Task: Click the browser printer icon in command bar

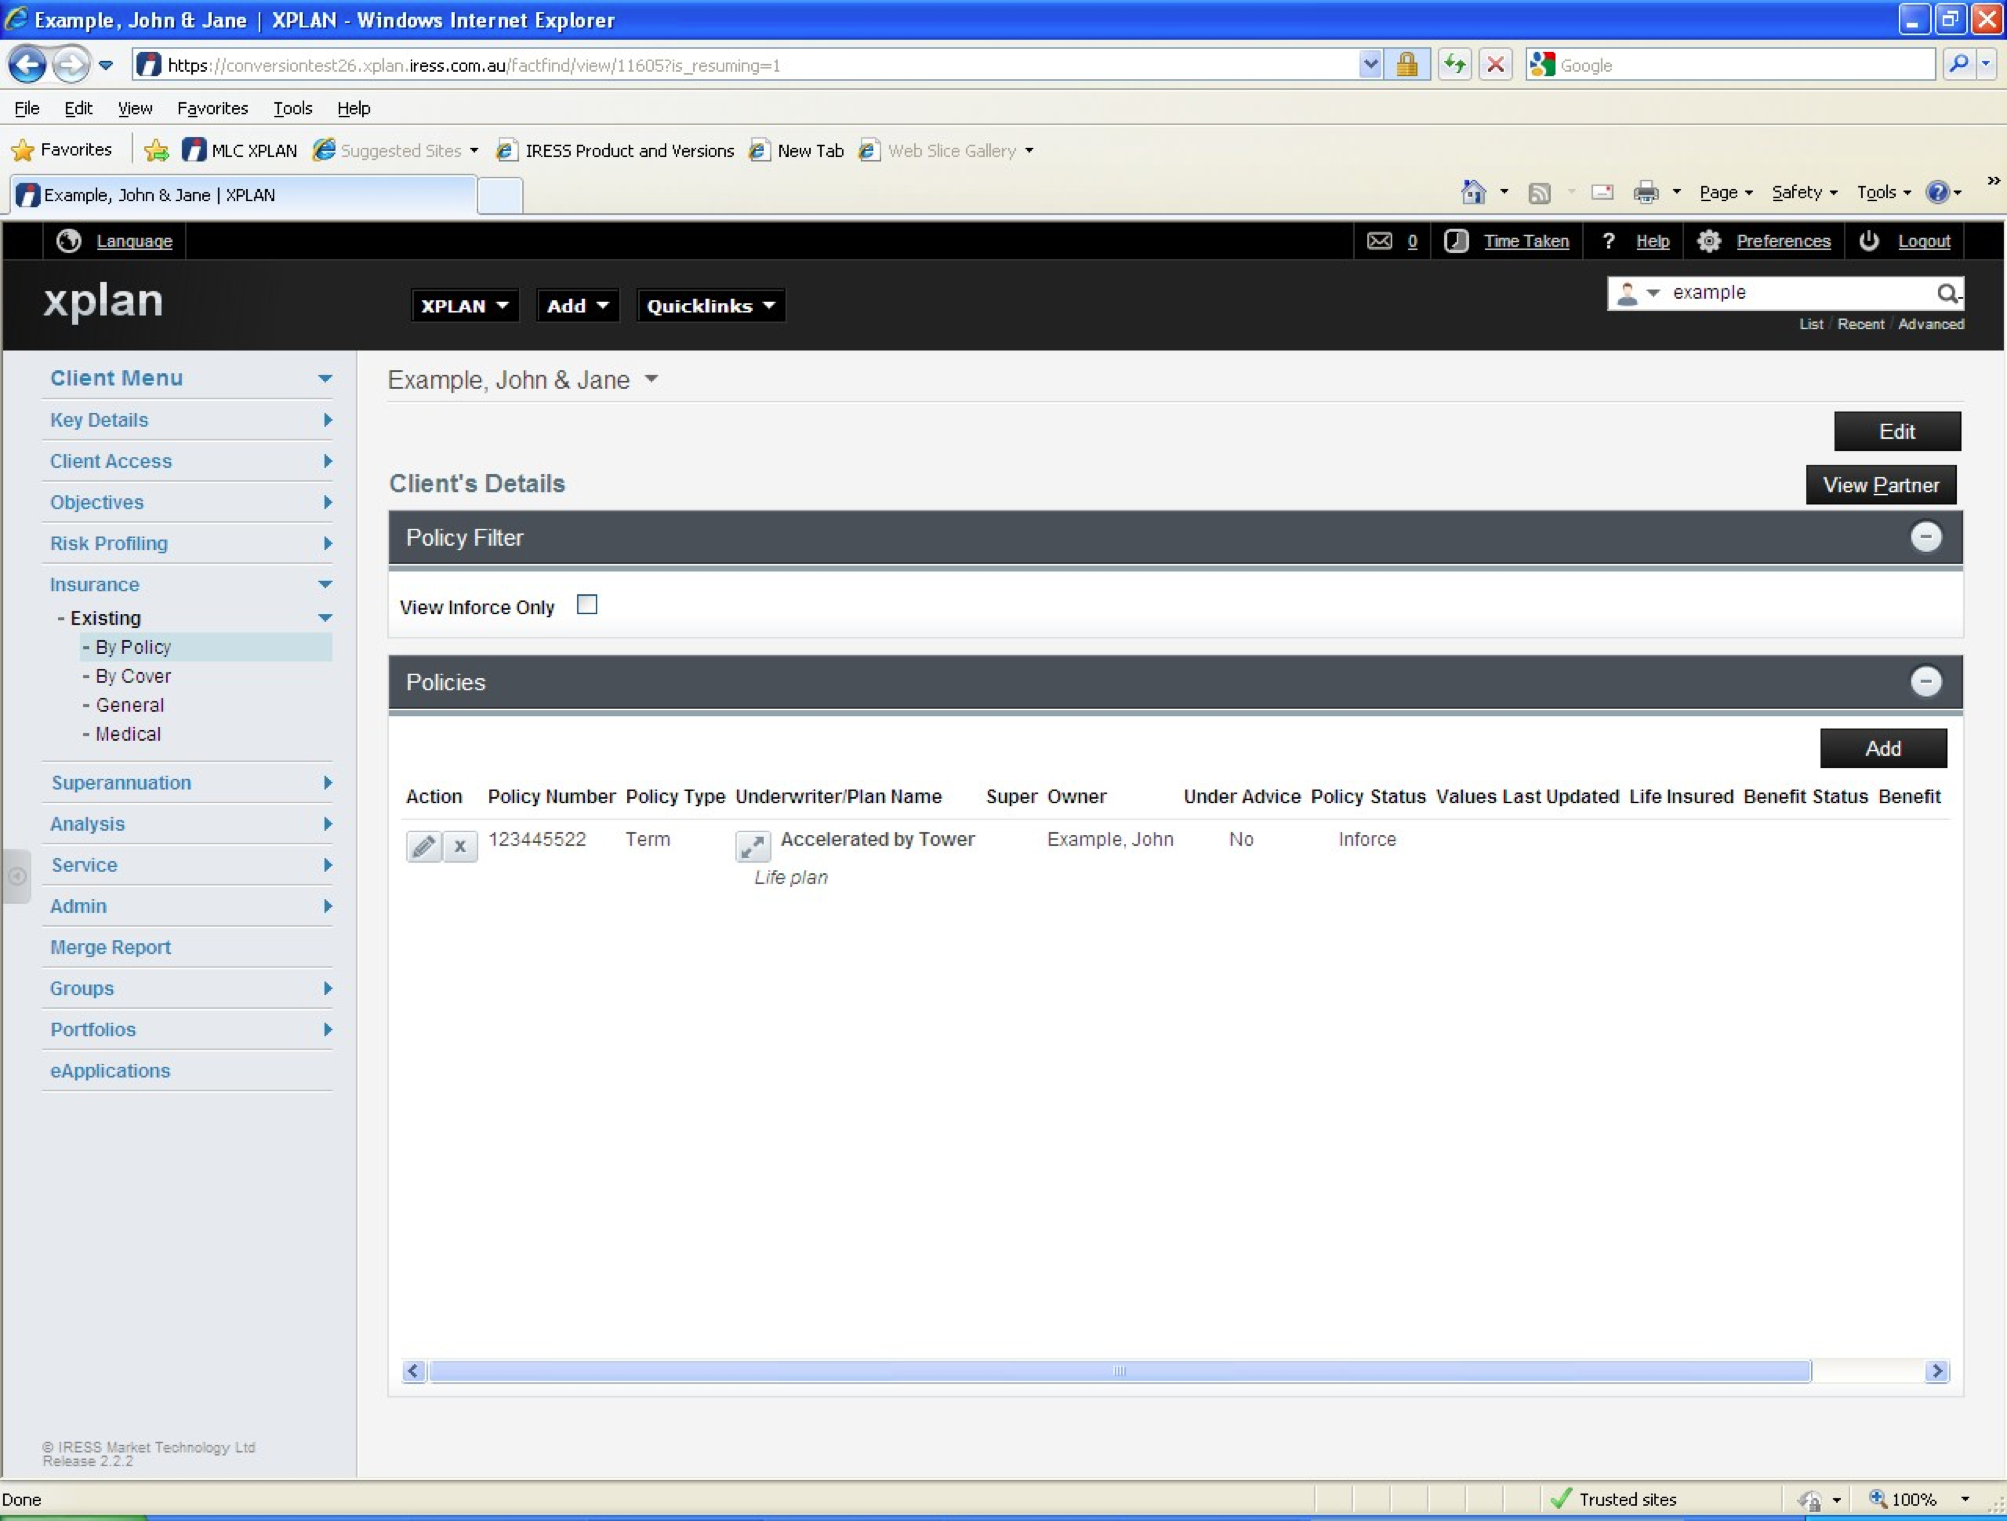Action: (1645, 192)
